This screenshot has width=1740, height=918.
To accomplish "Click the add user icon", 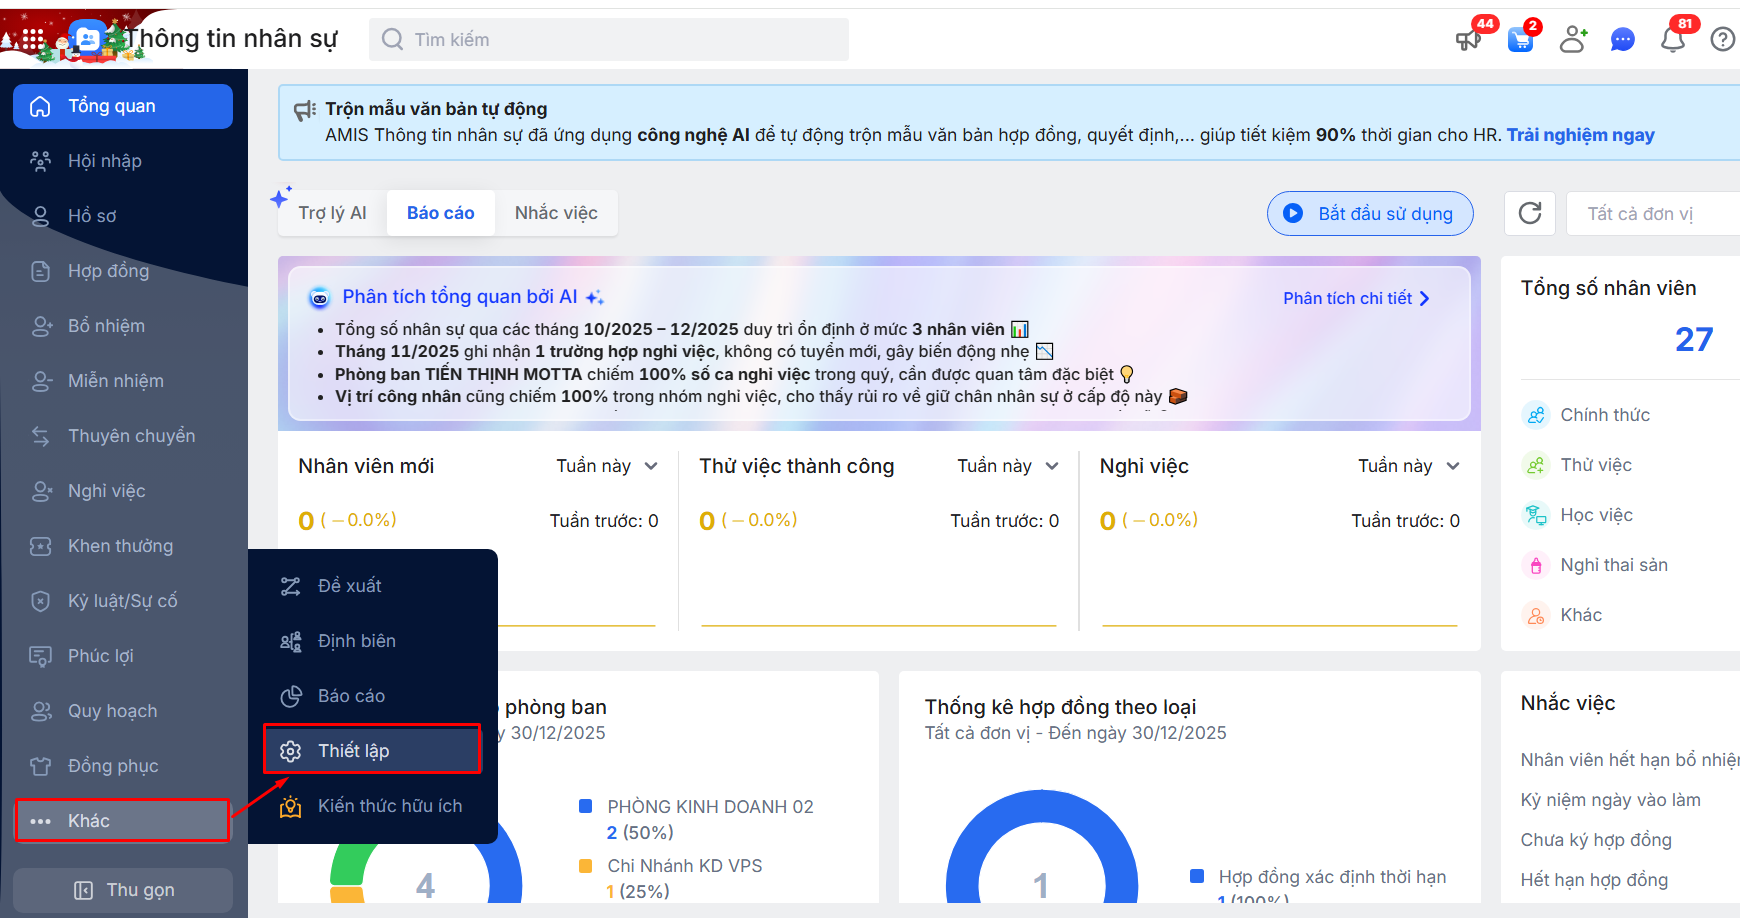I will tap(1573, 40).
